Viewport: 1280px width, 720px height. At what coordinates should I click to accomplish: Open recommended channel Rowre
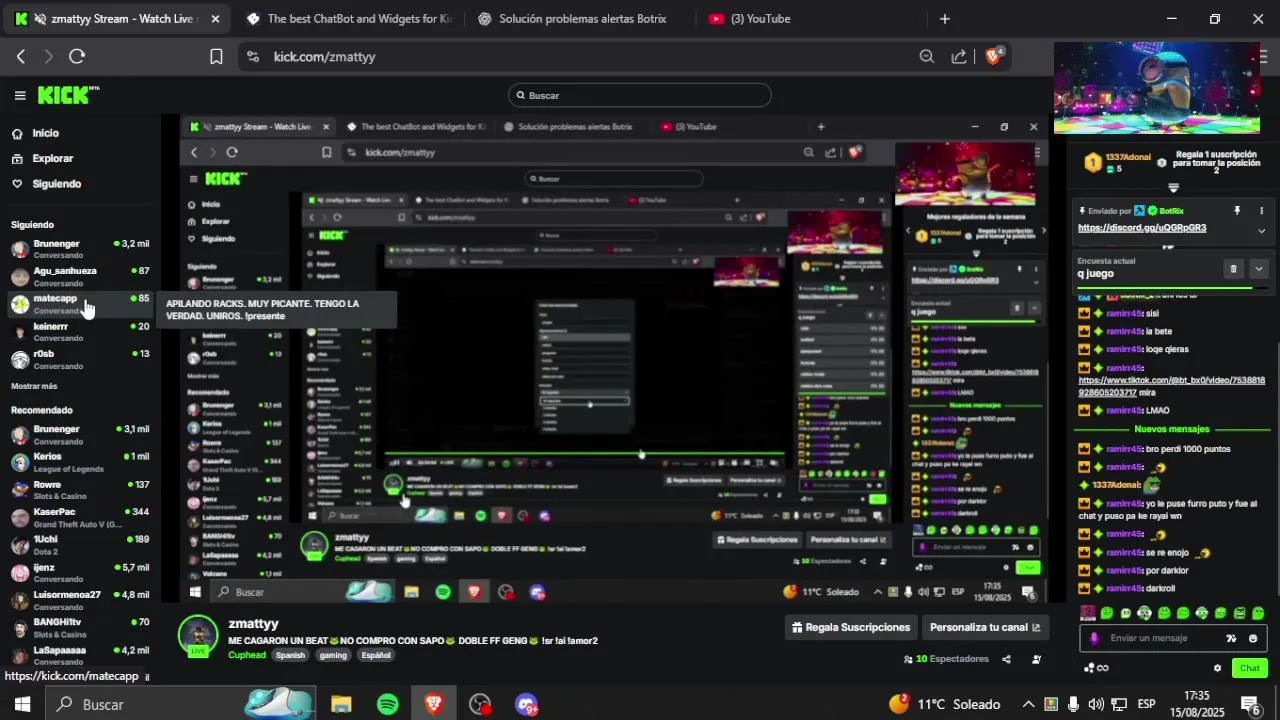pos(80,490)
